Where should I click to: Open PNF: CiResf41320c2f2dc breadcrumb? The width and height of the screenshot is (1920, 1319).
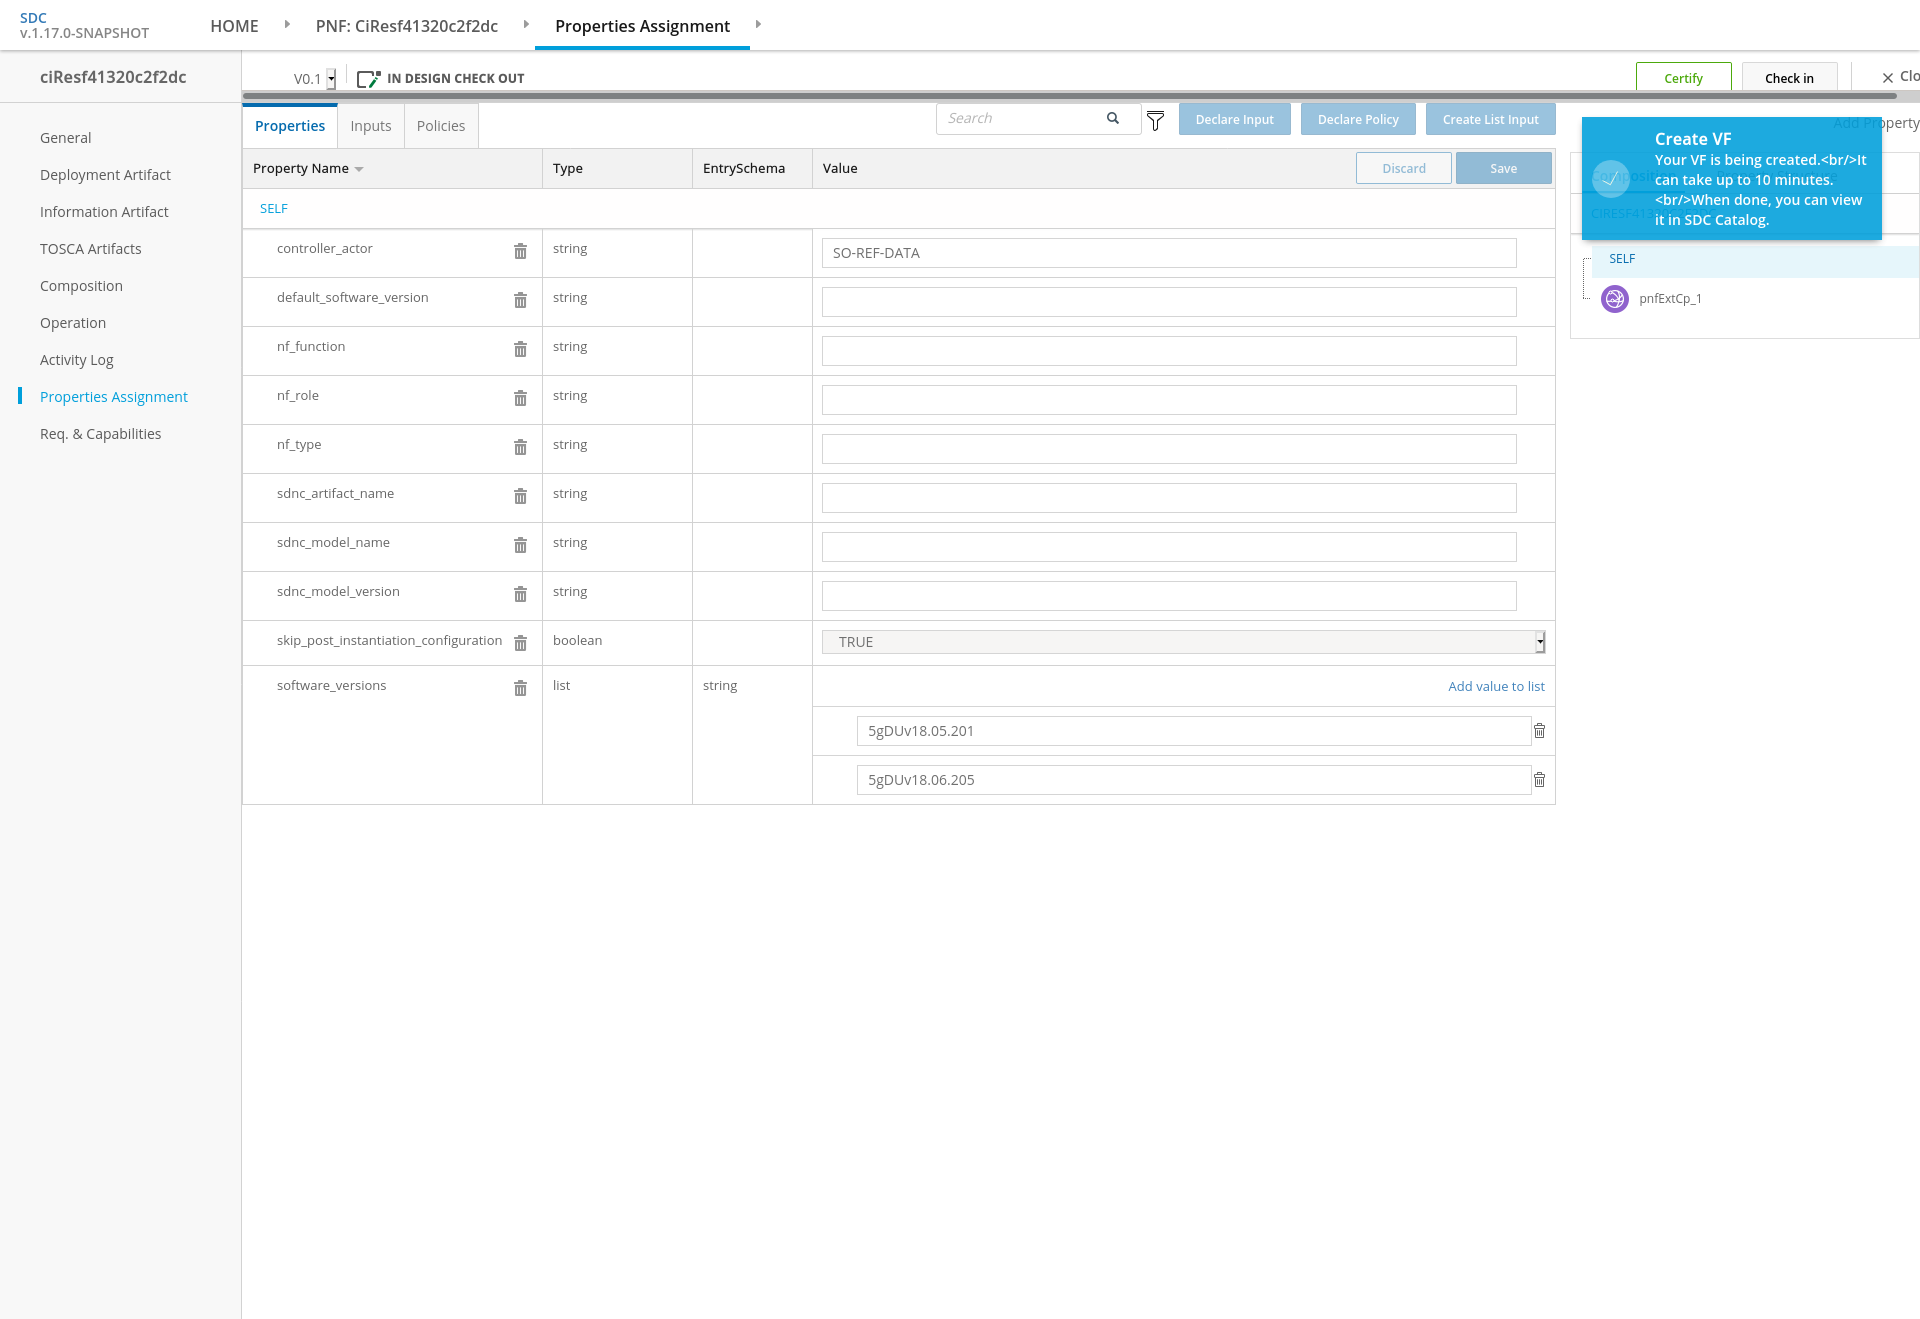click(407, 26)
